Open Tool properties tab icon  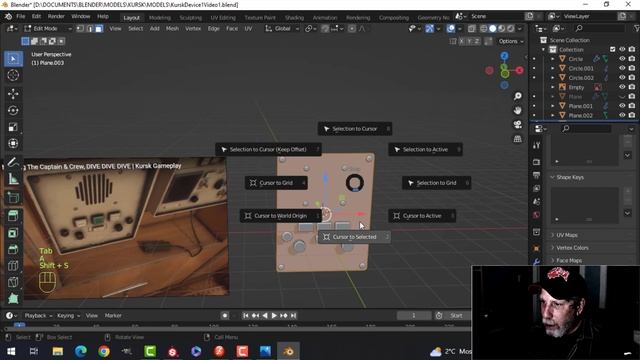[536, 145]
